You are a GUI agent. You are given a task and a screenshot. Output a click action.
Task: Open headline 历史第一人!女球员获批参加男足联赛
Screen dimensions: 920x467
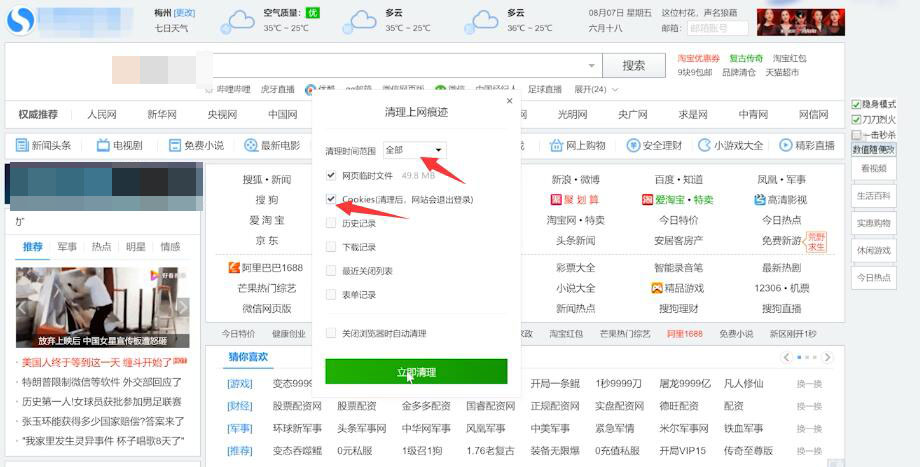click(102, 402)
